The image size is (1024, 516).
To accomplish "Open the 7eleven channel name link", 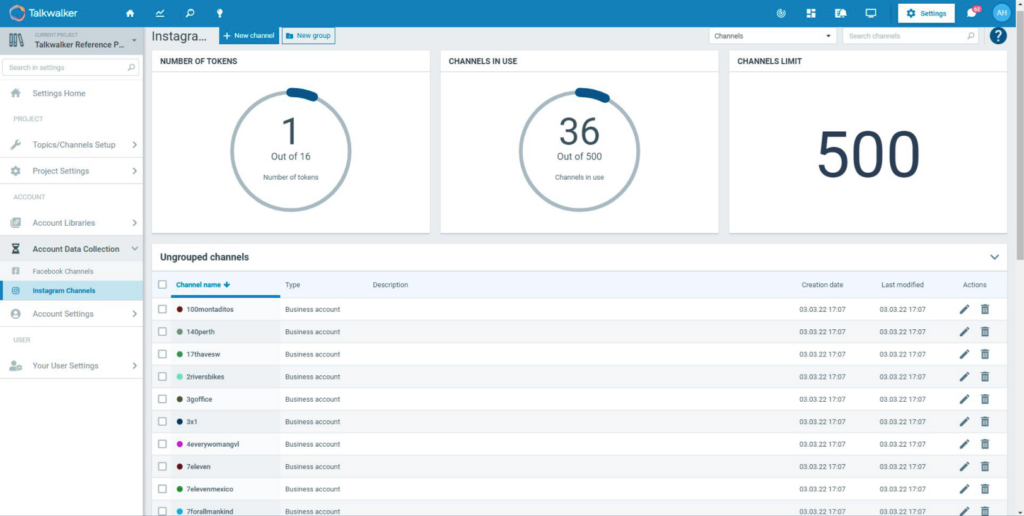I will click(x=199, y=467).
